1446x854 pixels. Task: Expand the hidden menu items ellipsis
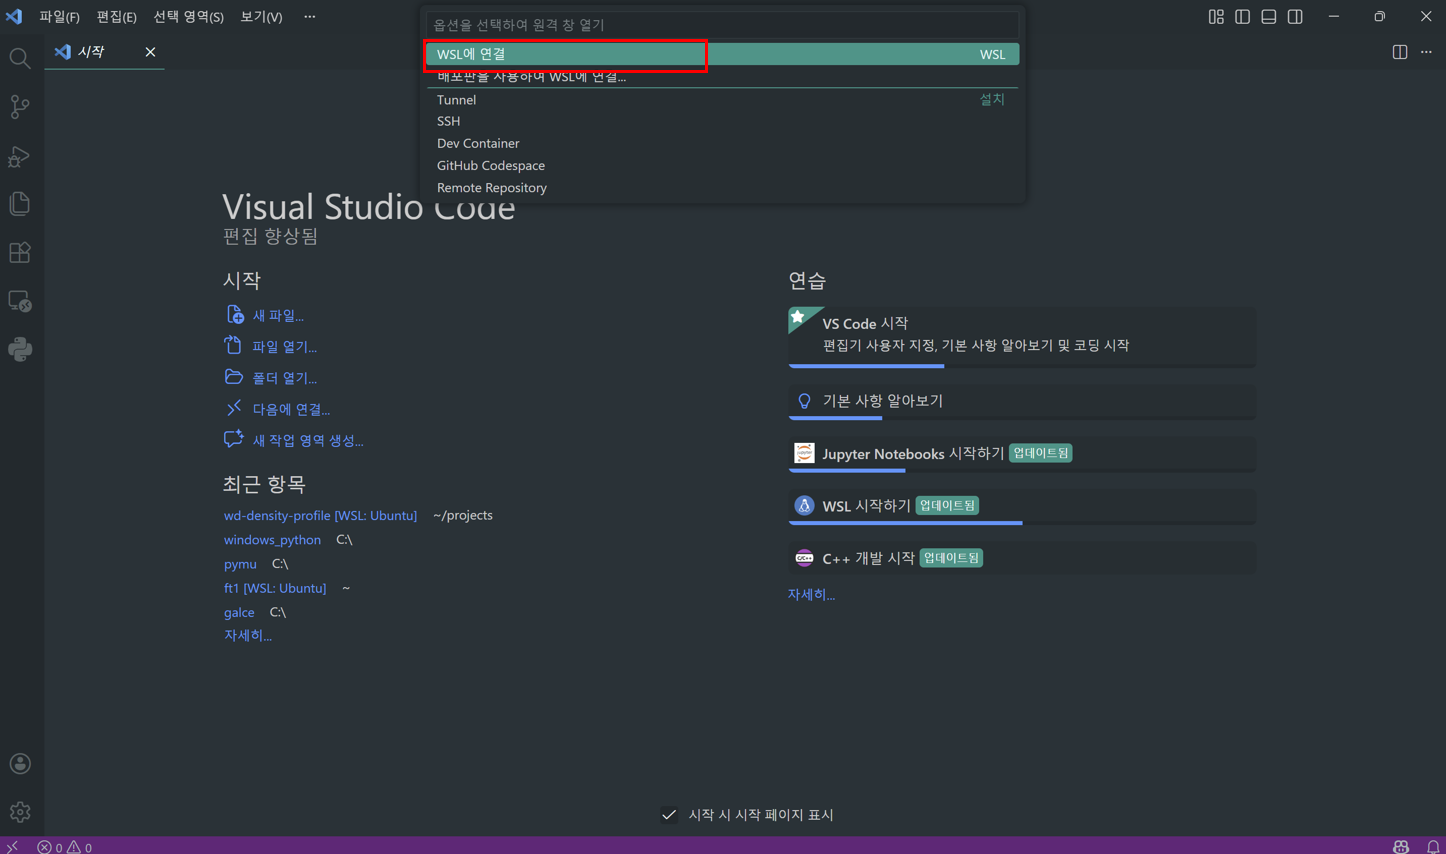(309, 17)
